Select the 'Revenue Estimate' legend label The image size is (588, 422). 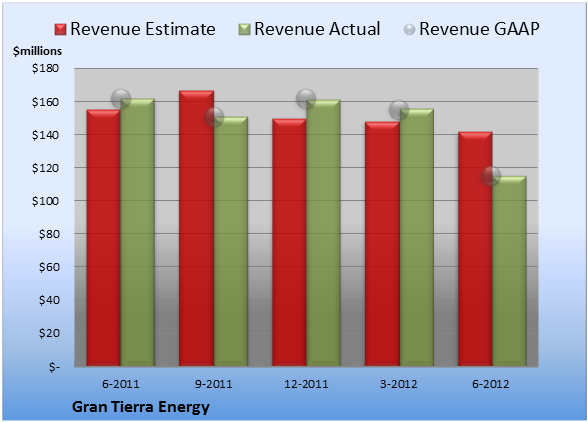[143, 29]
